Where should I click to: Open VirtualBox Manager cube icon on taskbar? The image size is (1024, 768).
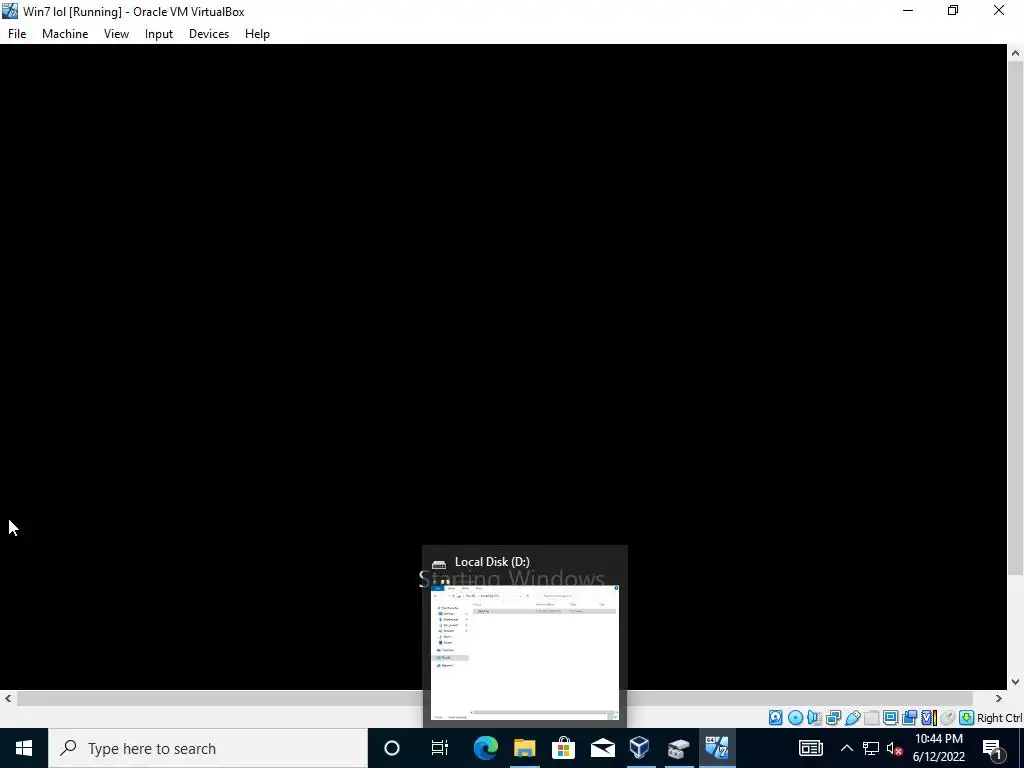640,748
